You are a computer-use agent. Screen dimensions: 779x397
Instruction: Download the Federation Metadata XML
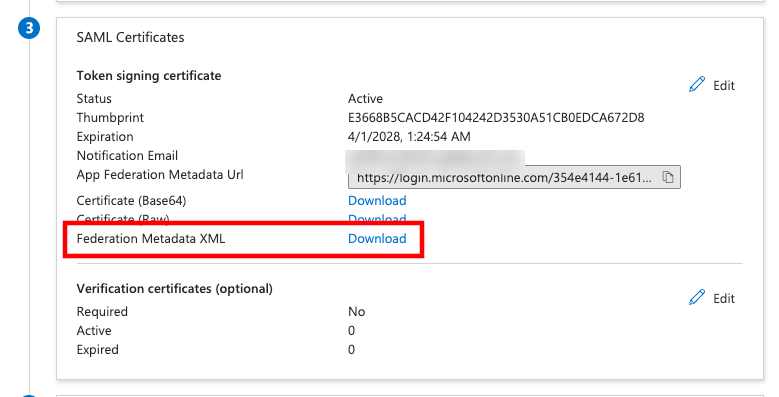(377, 238)
